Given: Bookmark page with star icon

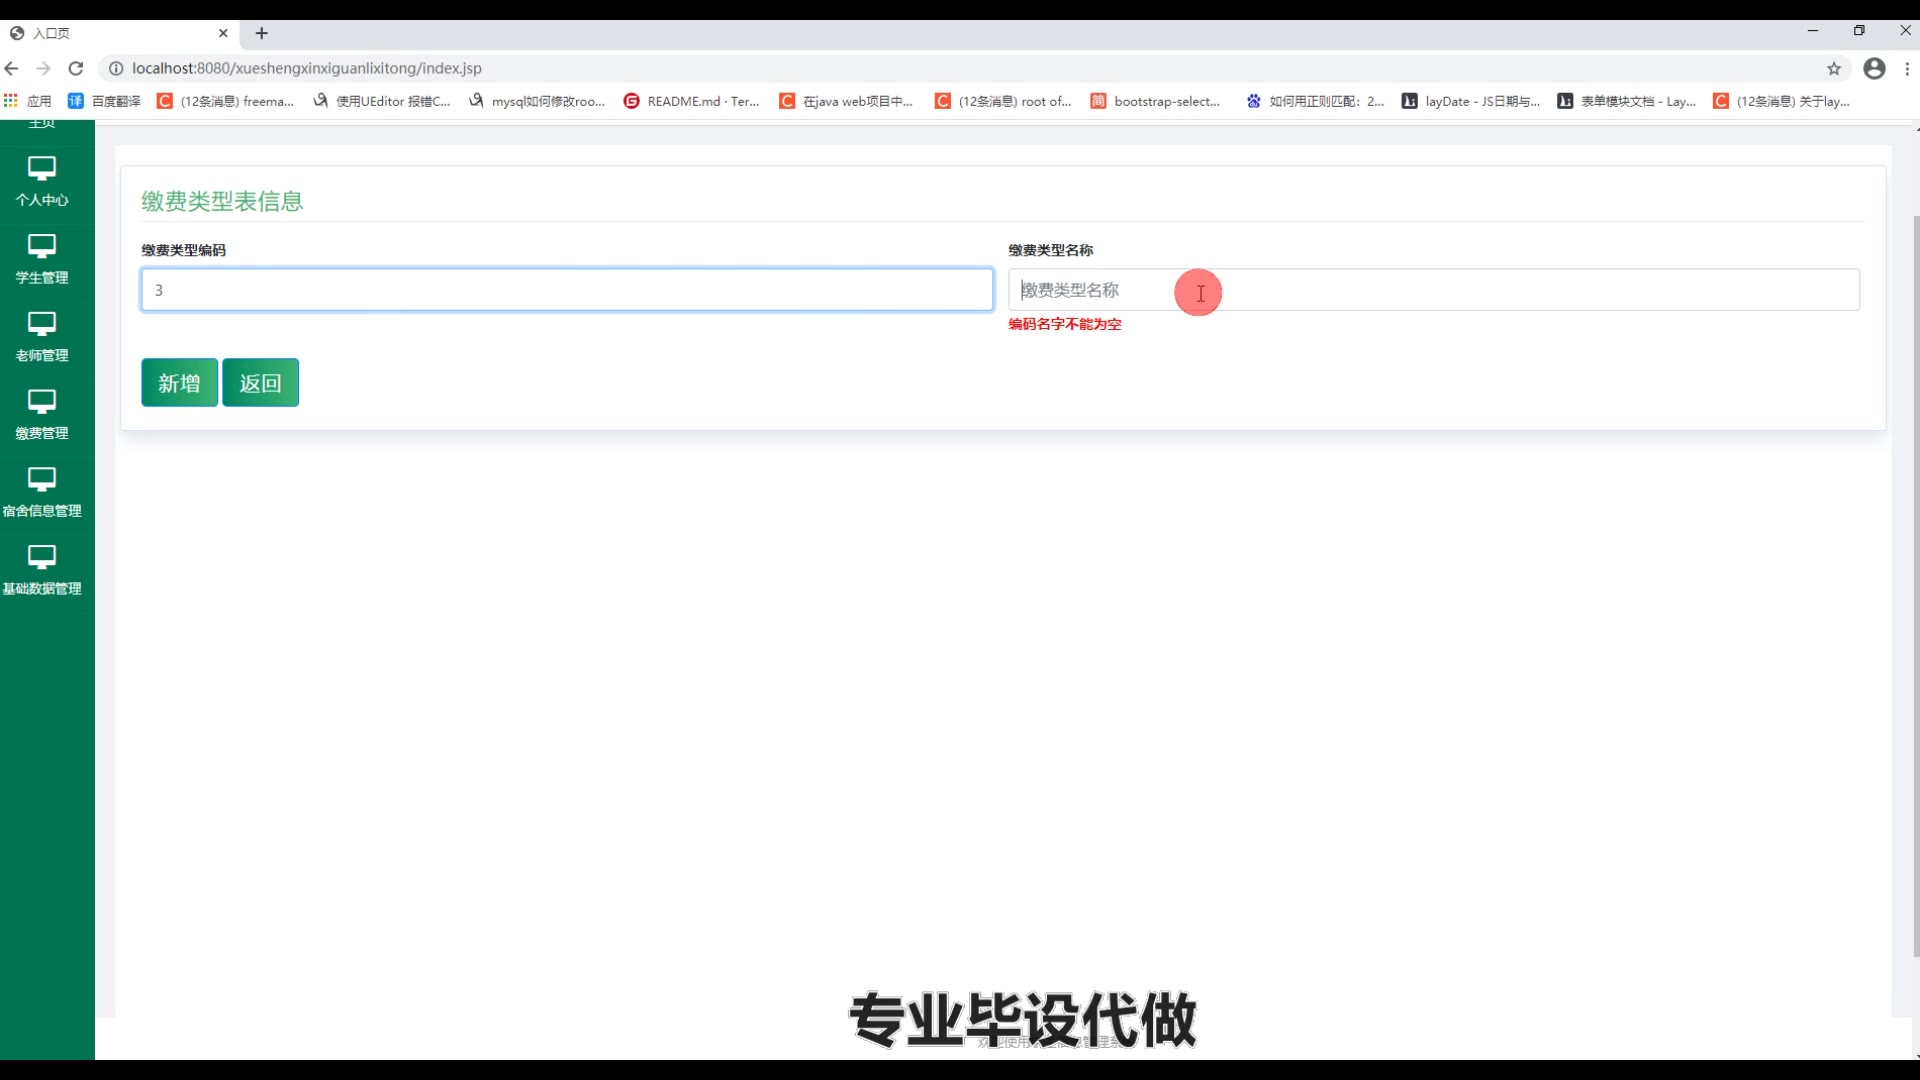Looking at the screenshot, I should [1833, 68].
